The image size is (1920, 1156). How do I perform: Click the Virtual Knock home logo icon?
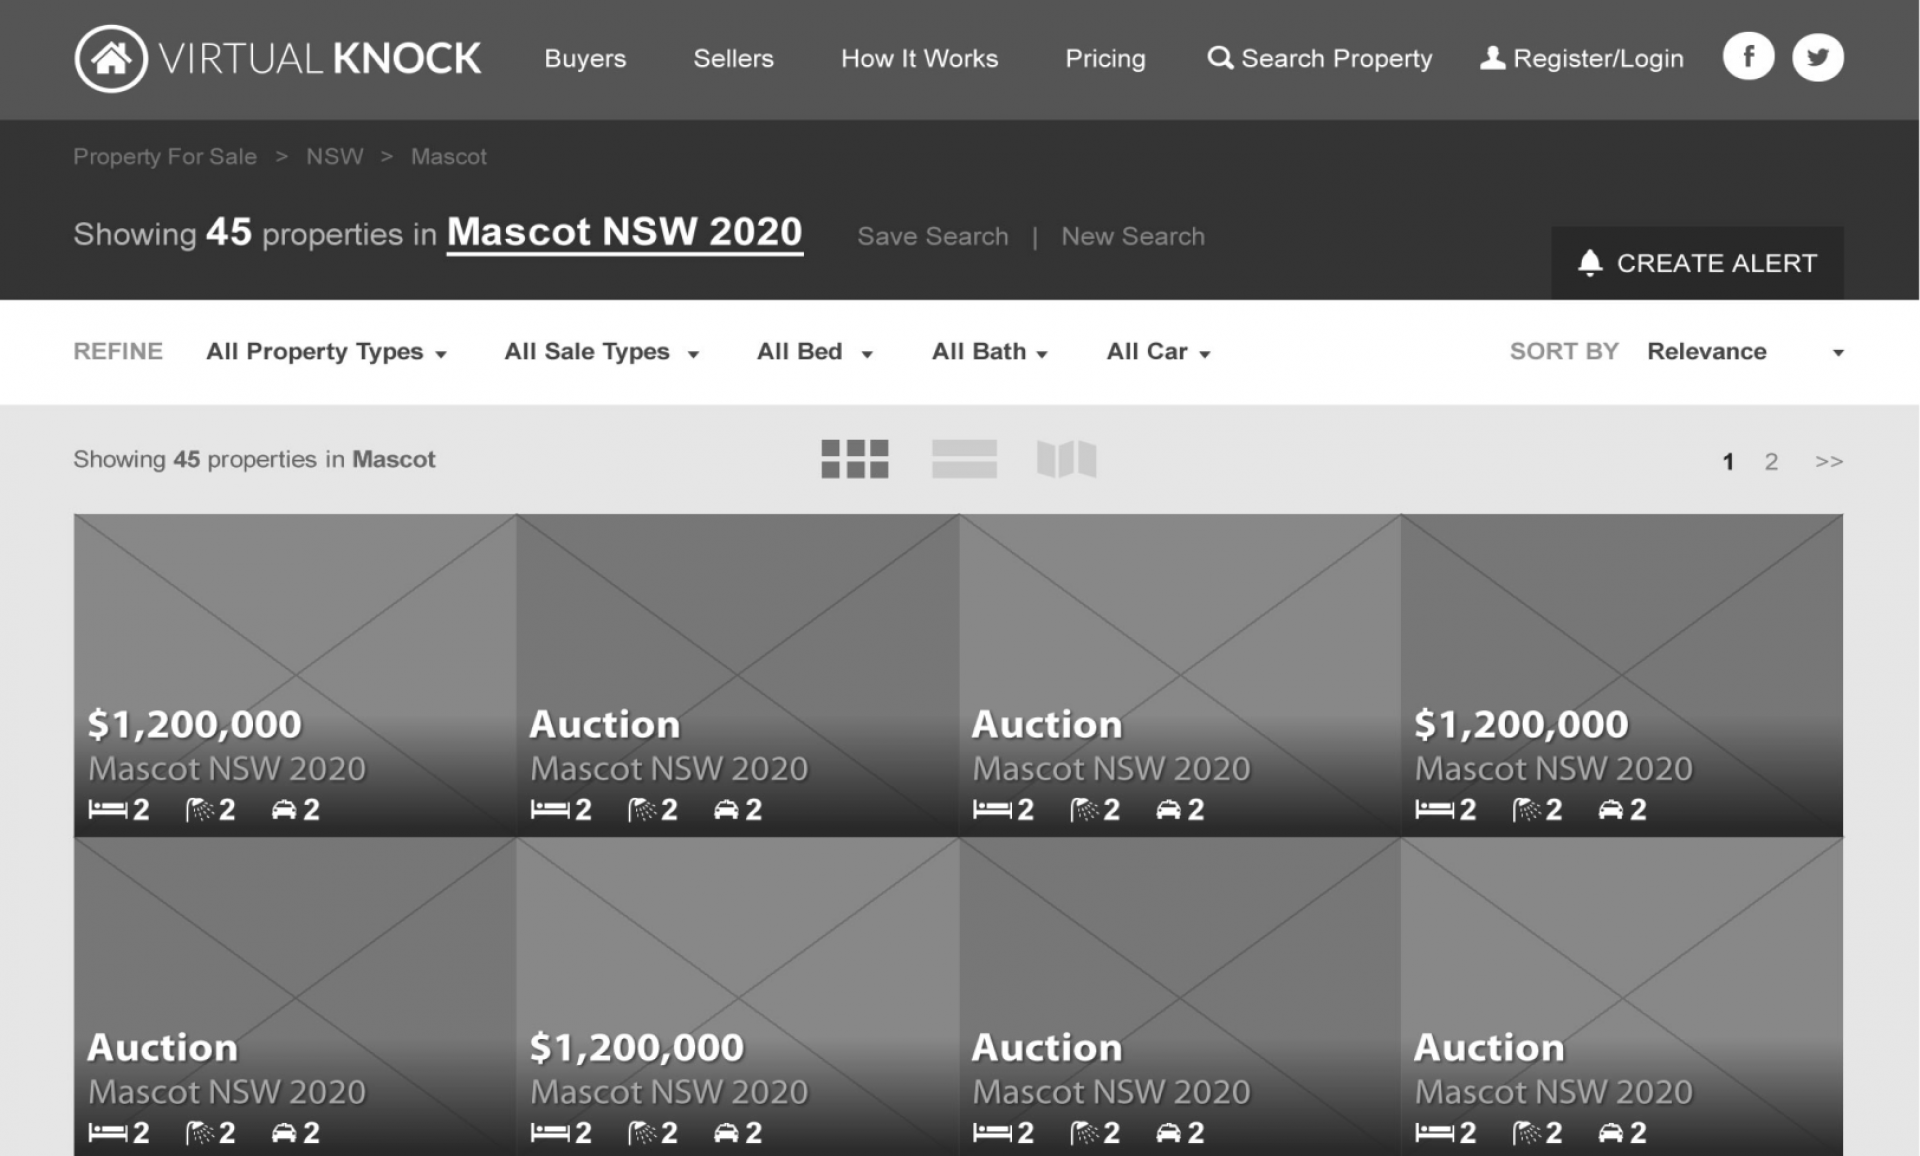[x=111, y=59]
